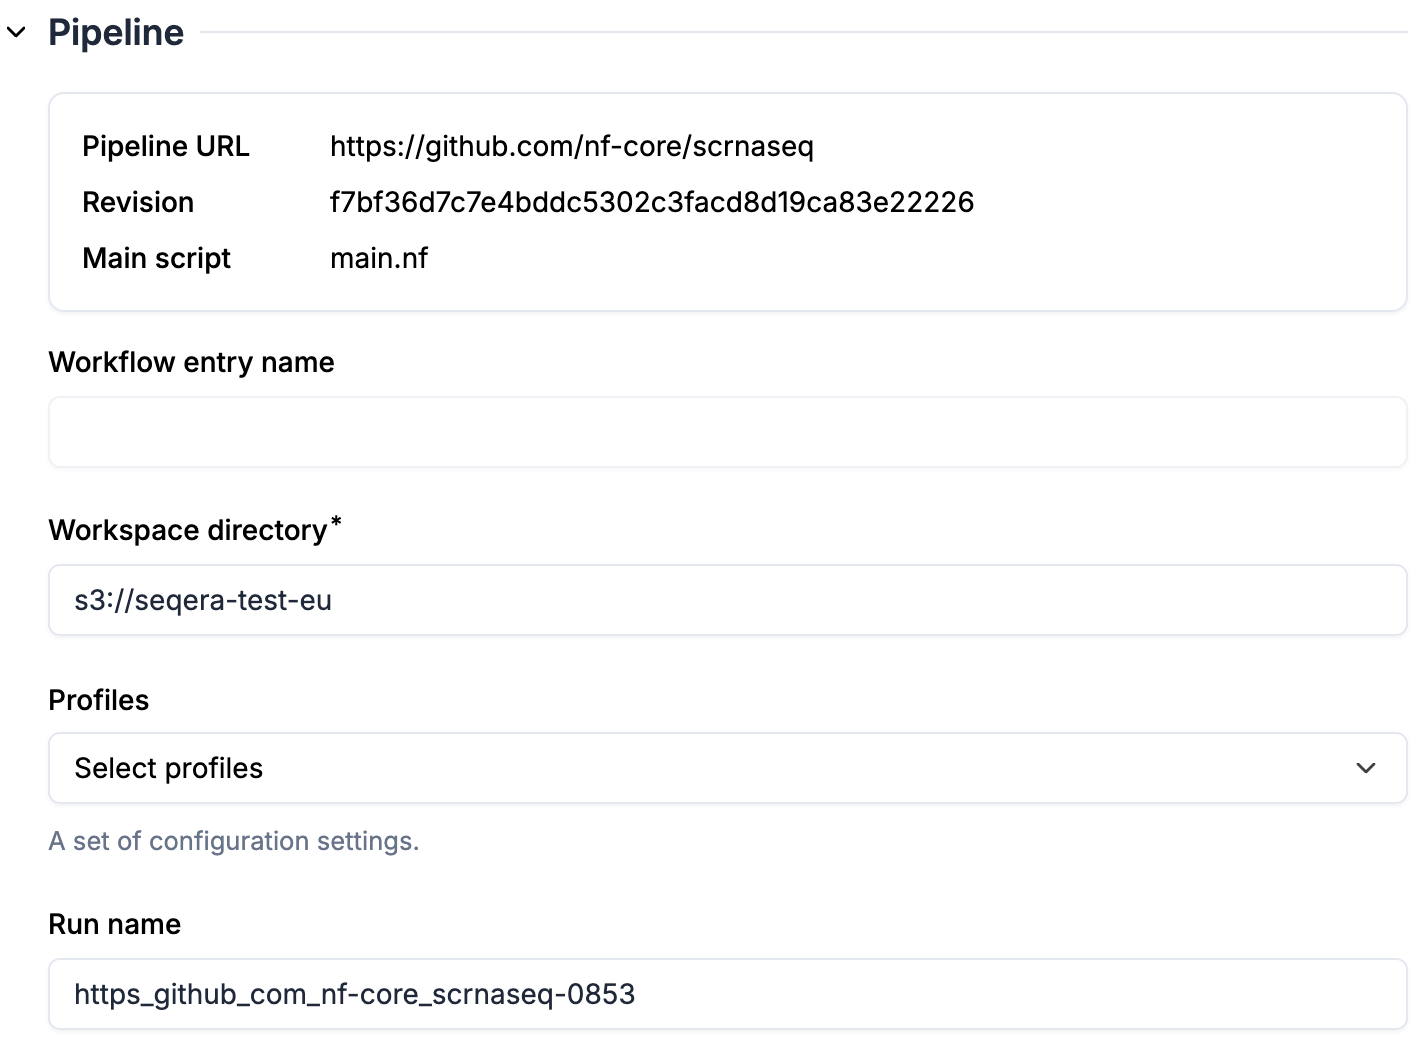Click the Revision label
The height and width of the screenshot is (1048, 1426).
point(137,203)
